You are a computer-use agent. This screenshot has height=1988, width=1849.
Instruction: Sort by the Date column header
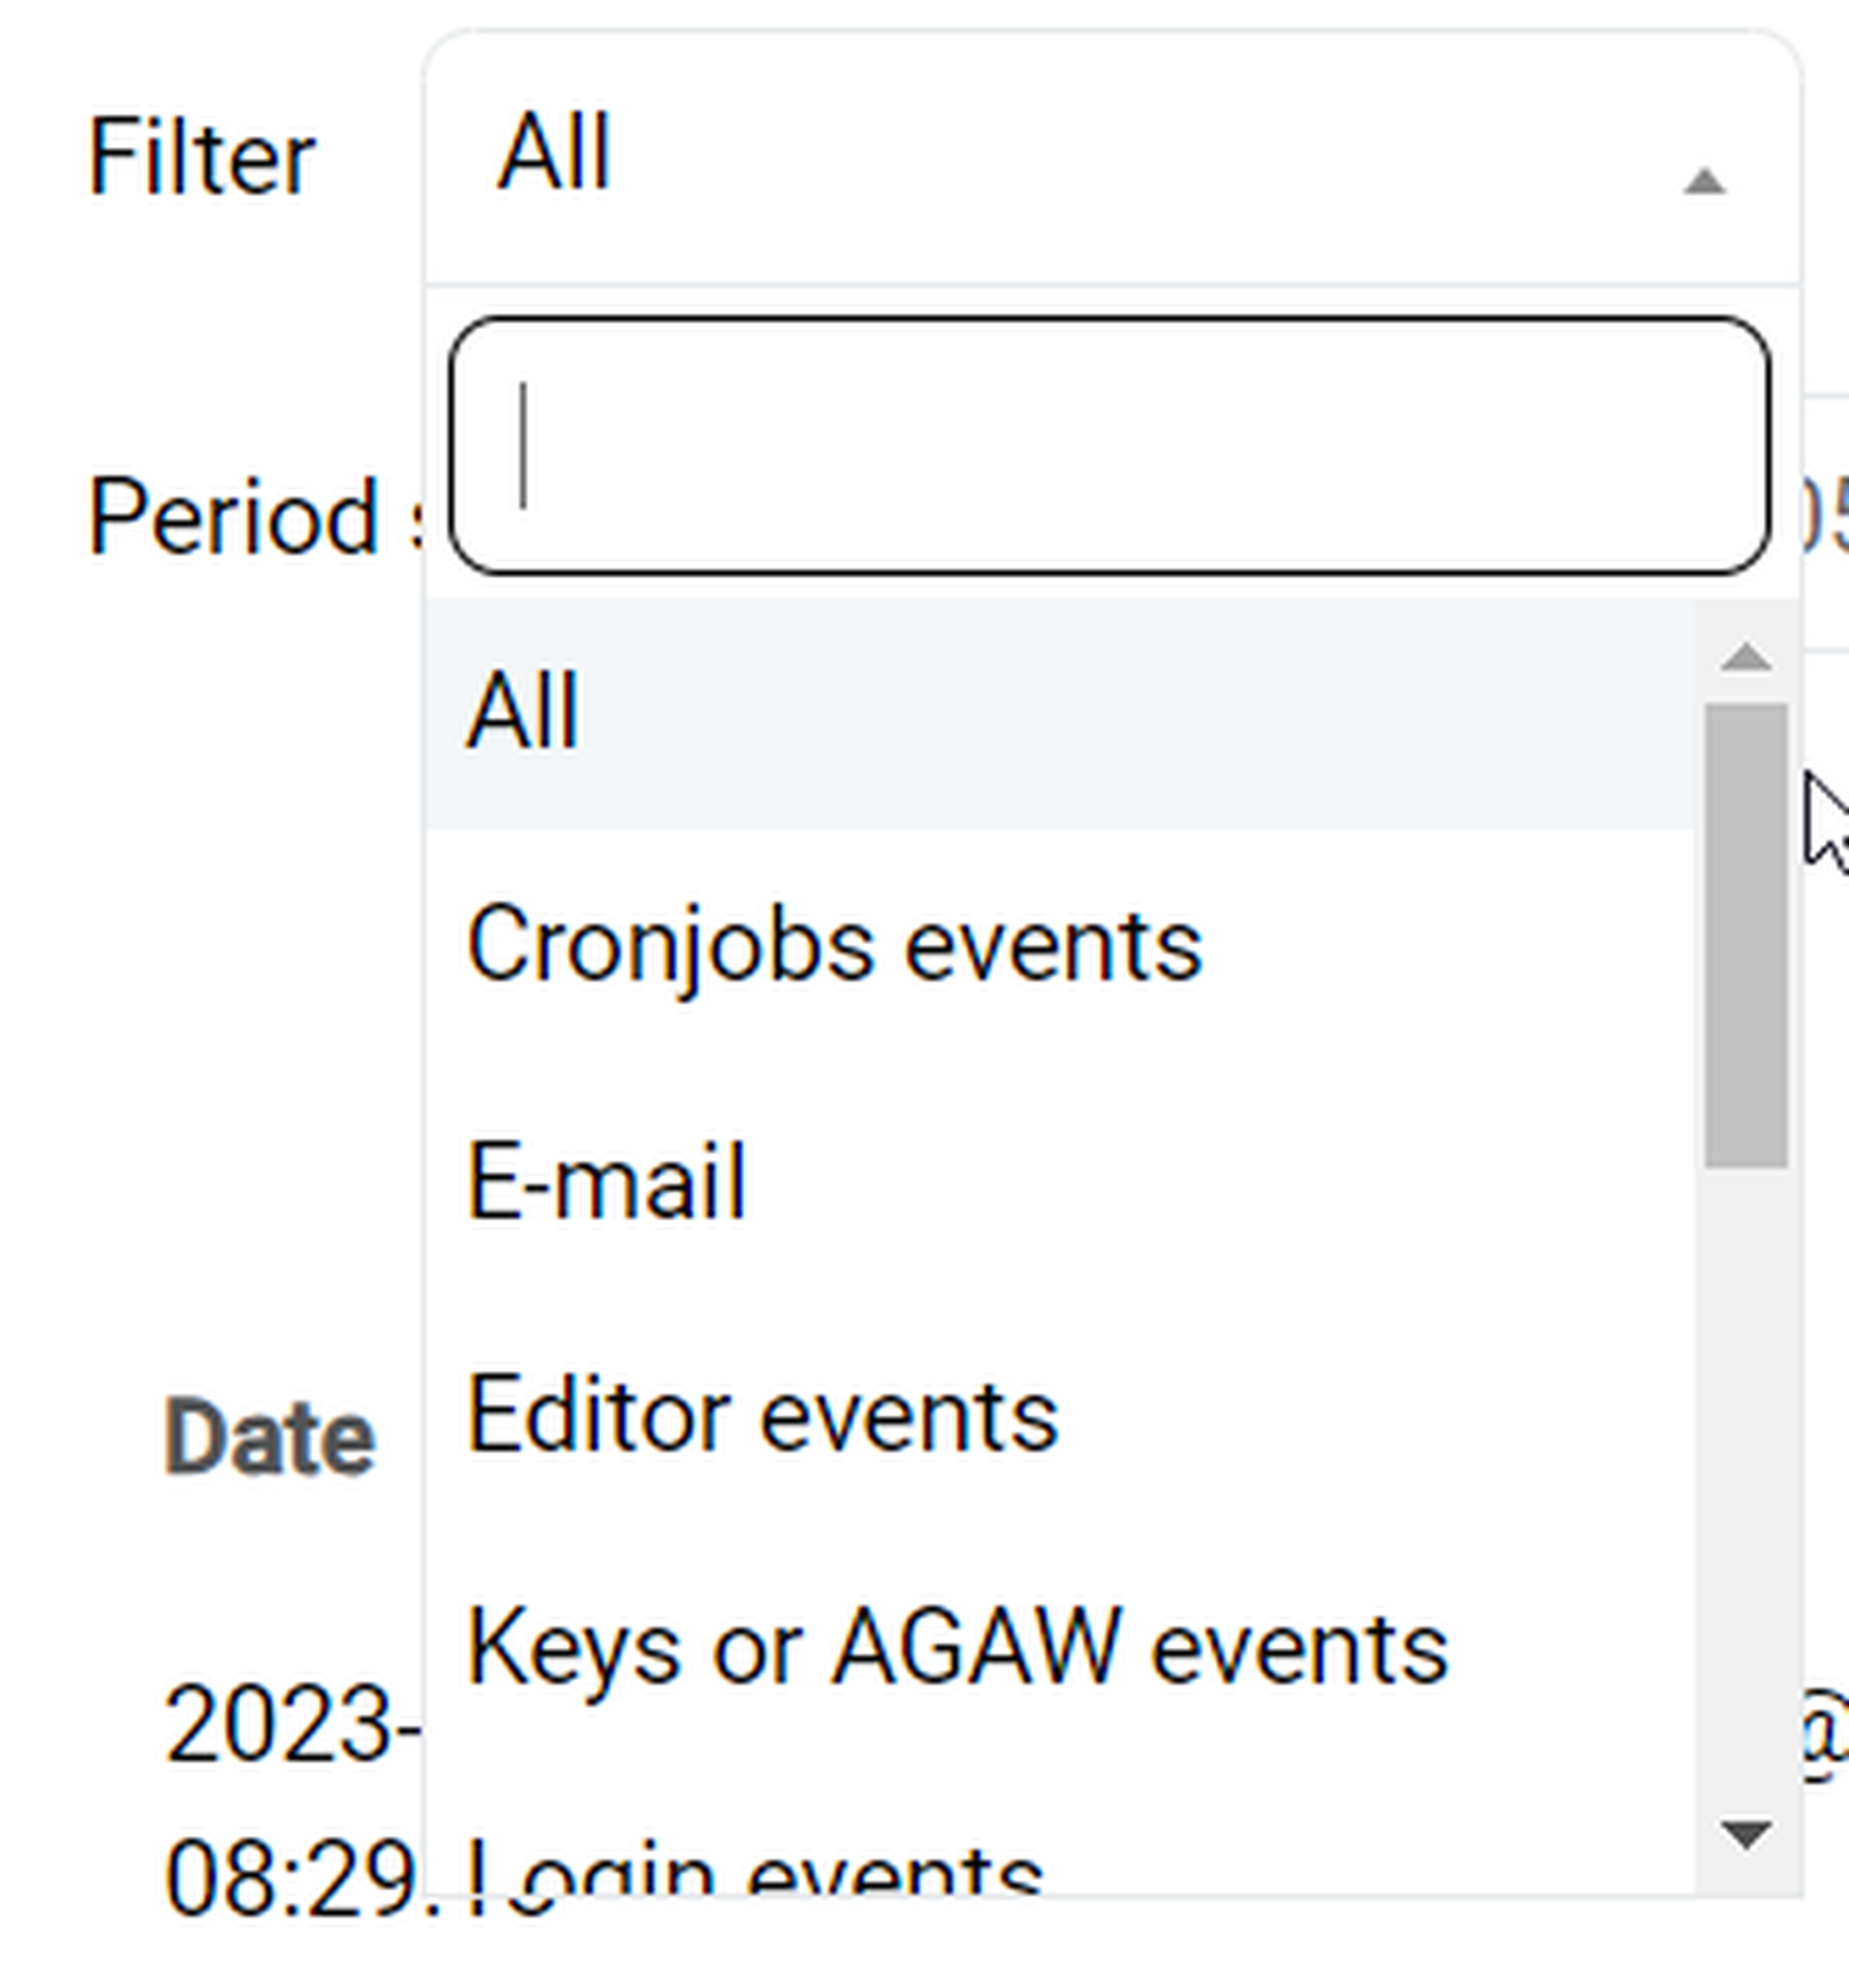tap(269, 1439)
